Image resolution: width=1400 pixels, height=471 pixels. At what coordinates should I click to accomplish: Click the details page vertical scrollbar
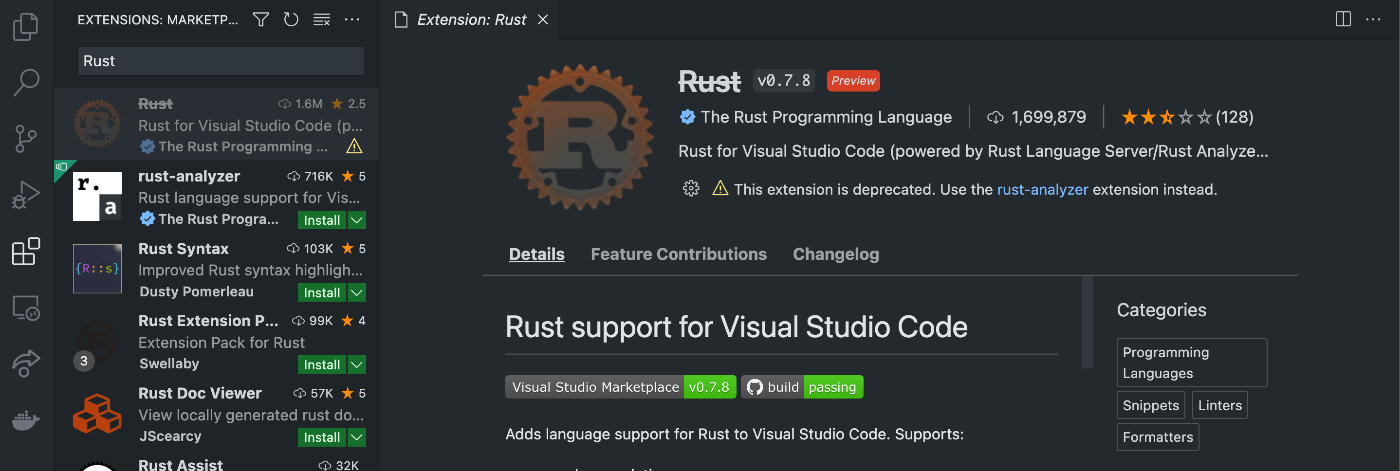pyautogui.click(x=1088, y=322)
